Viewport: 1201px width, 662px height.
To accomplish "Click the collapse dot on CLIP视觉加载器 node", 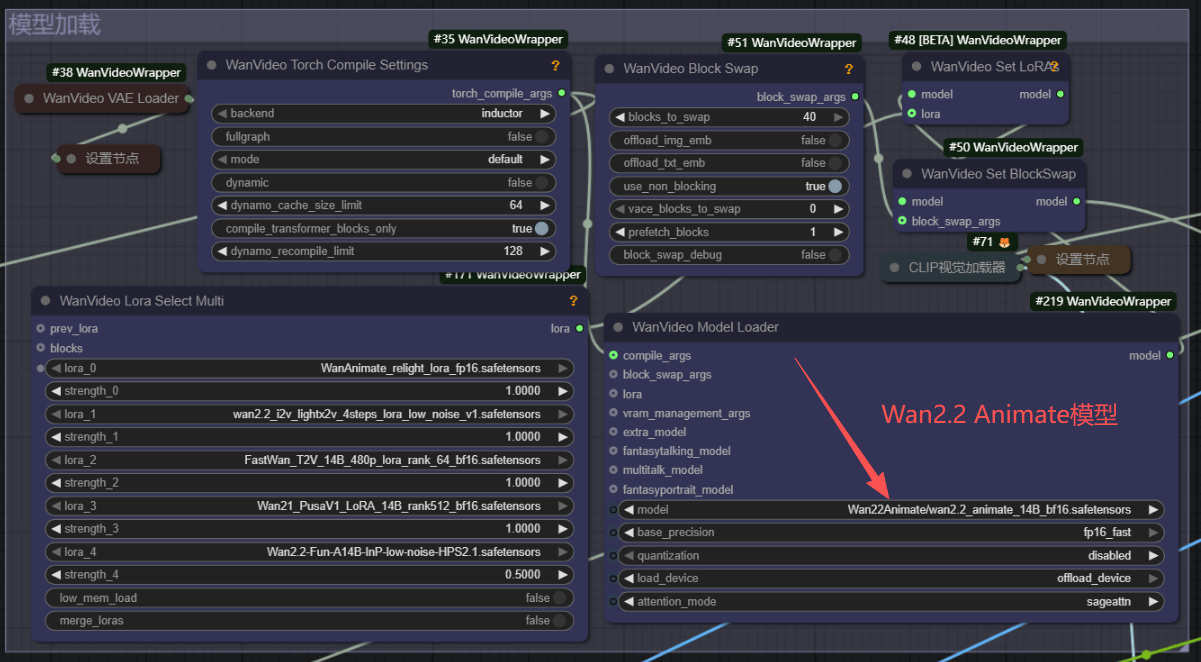I will 895,268.
